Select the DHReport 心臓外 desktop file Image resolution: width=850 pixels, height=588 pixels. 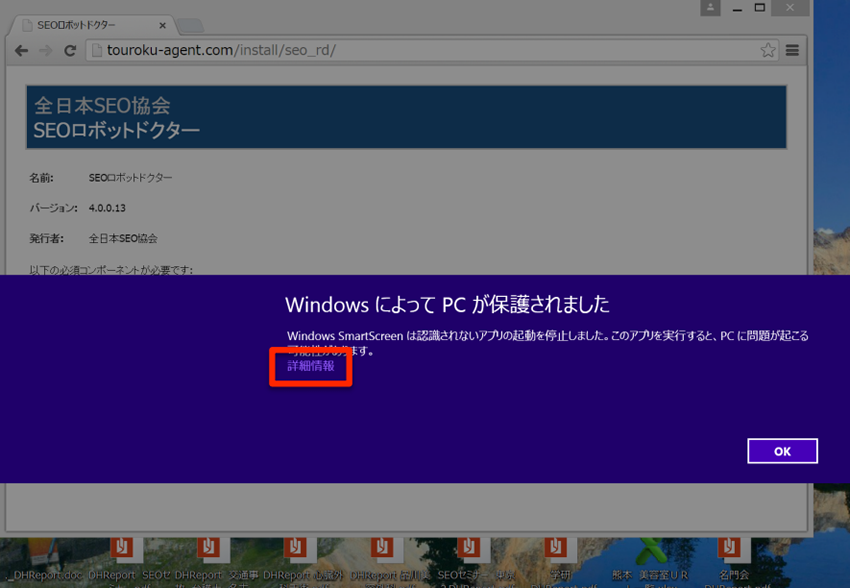click(302, 564)
